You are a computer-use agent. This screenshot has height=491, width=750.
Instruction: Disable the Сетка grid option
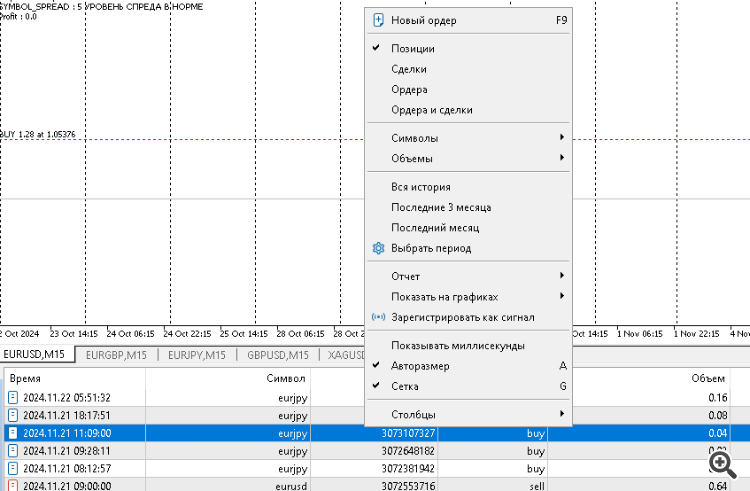(x=405, y=386)
